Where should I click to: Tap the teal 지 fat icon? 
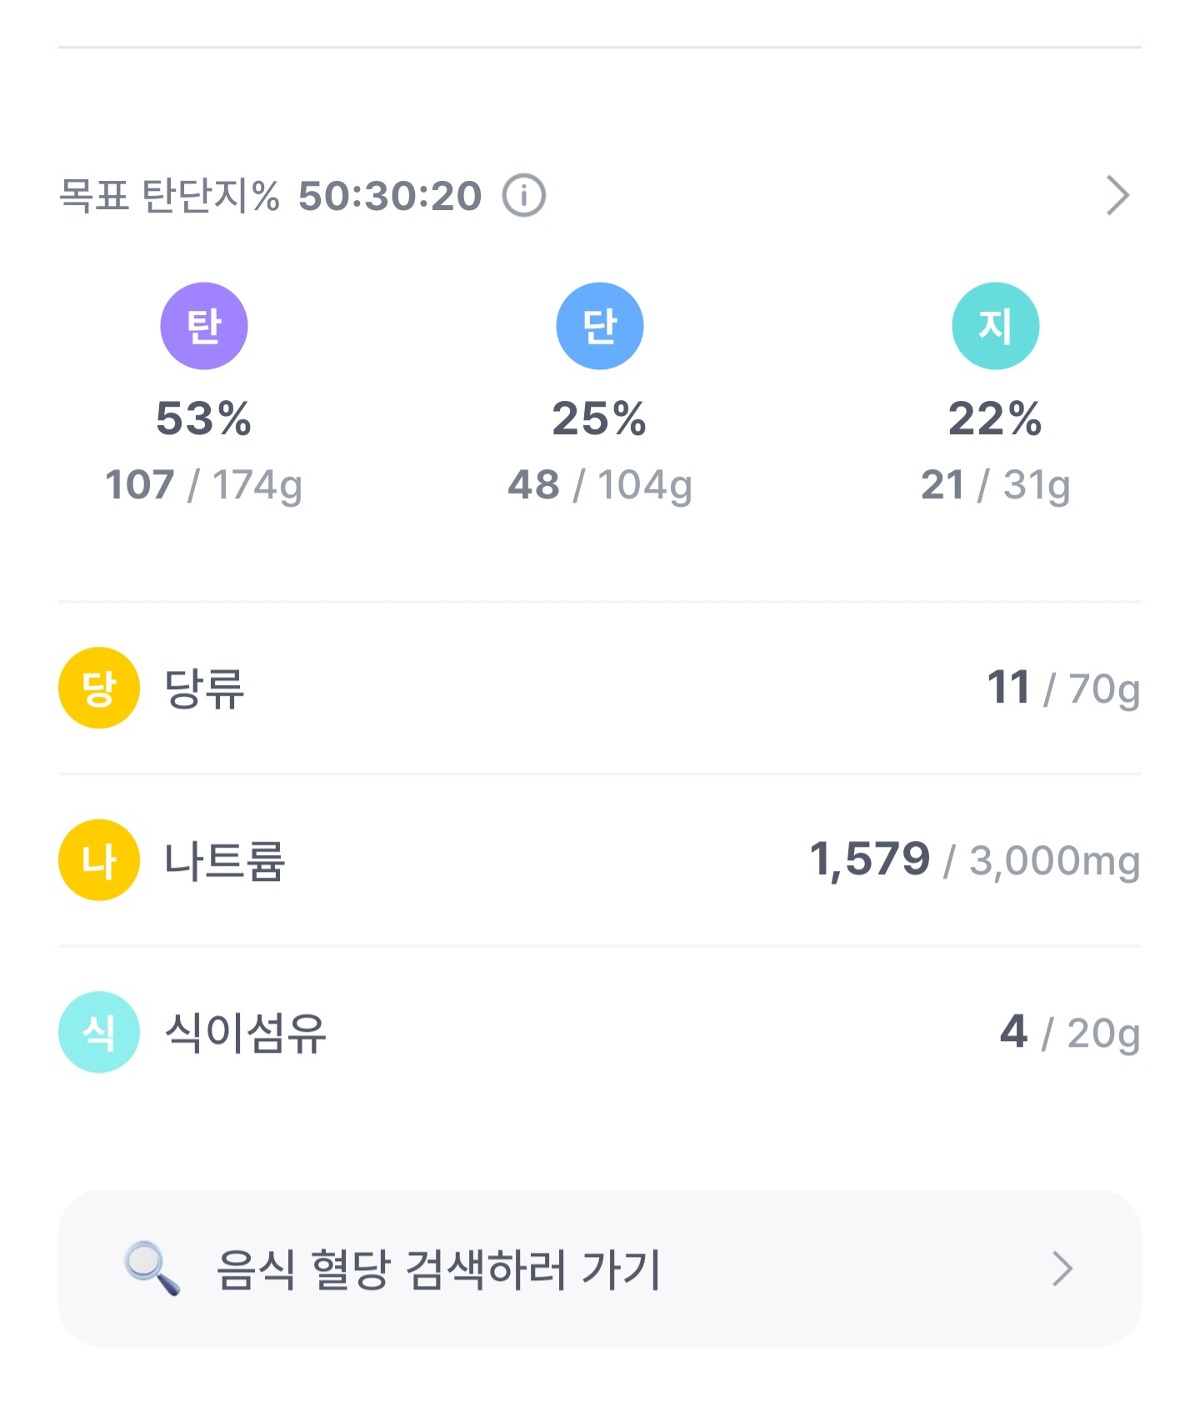995,326
